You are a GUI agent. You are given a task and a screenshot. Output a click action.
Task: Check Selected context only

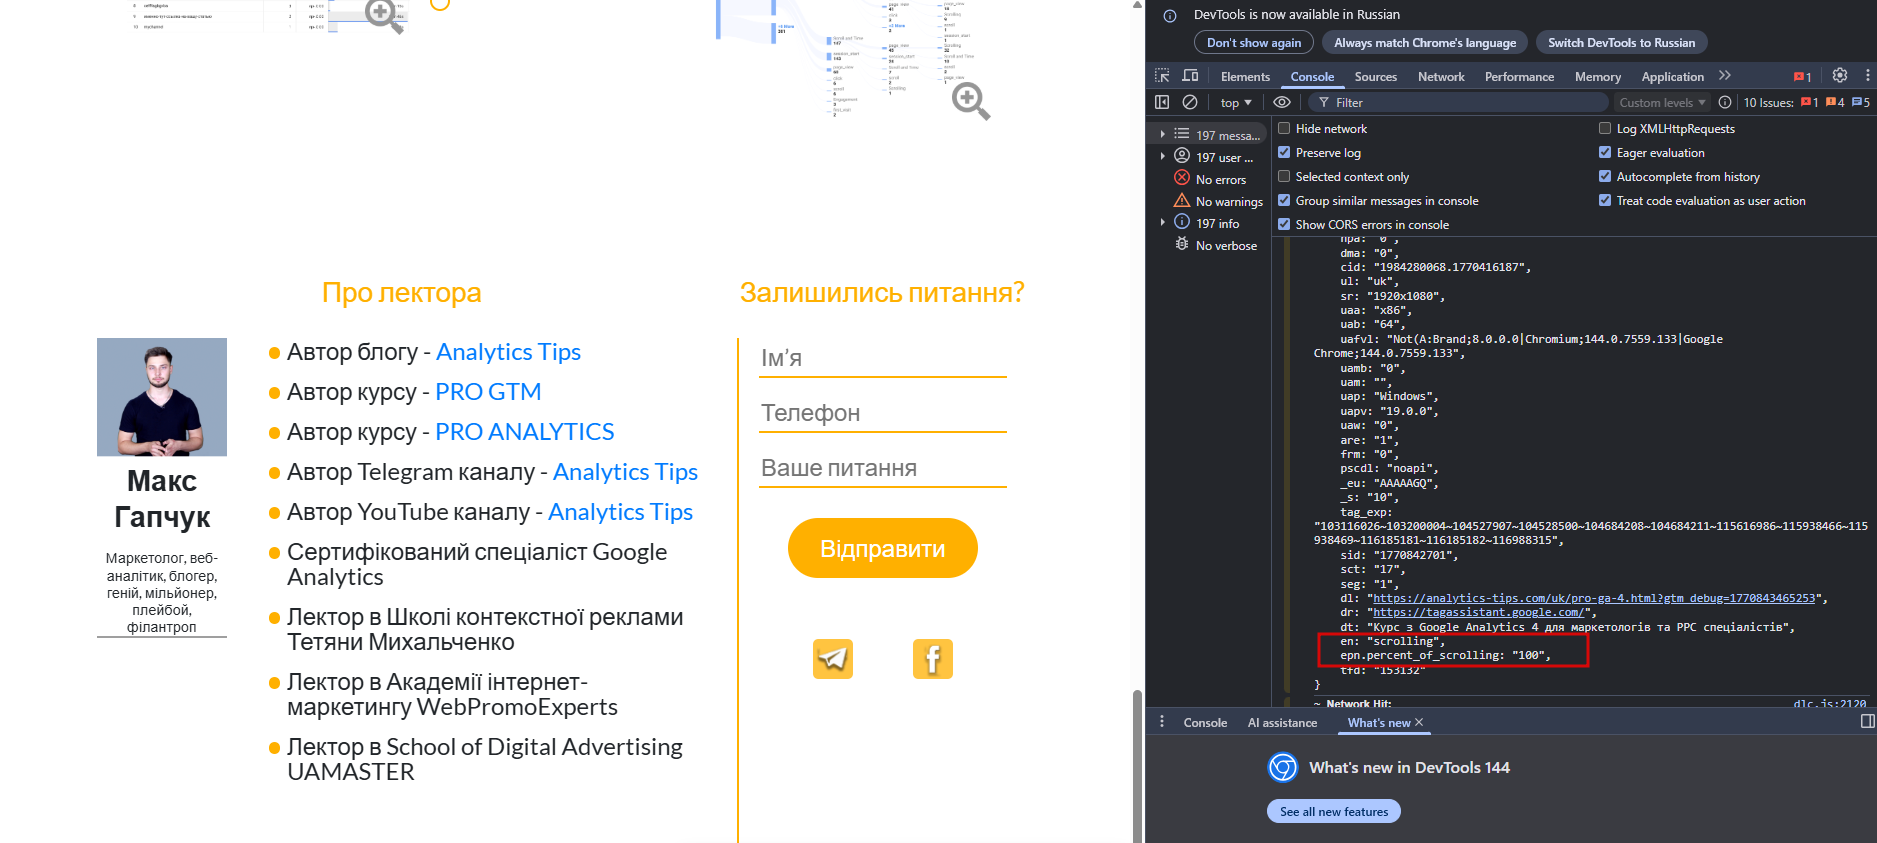click(1284, 176)
